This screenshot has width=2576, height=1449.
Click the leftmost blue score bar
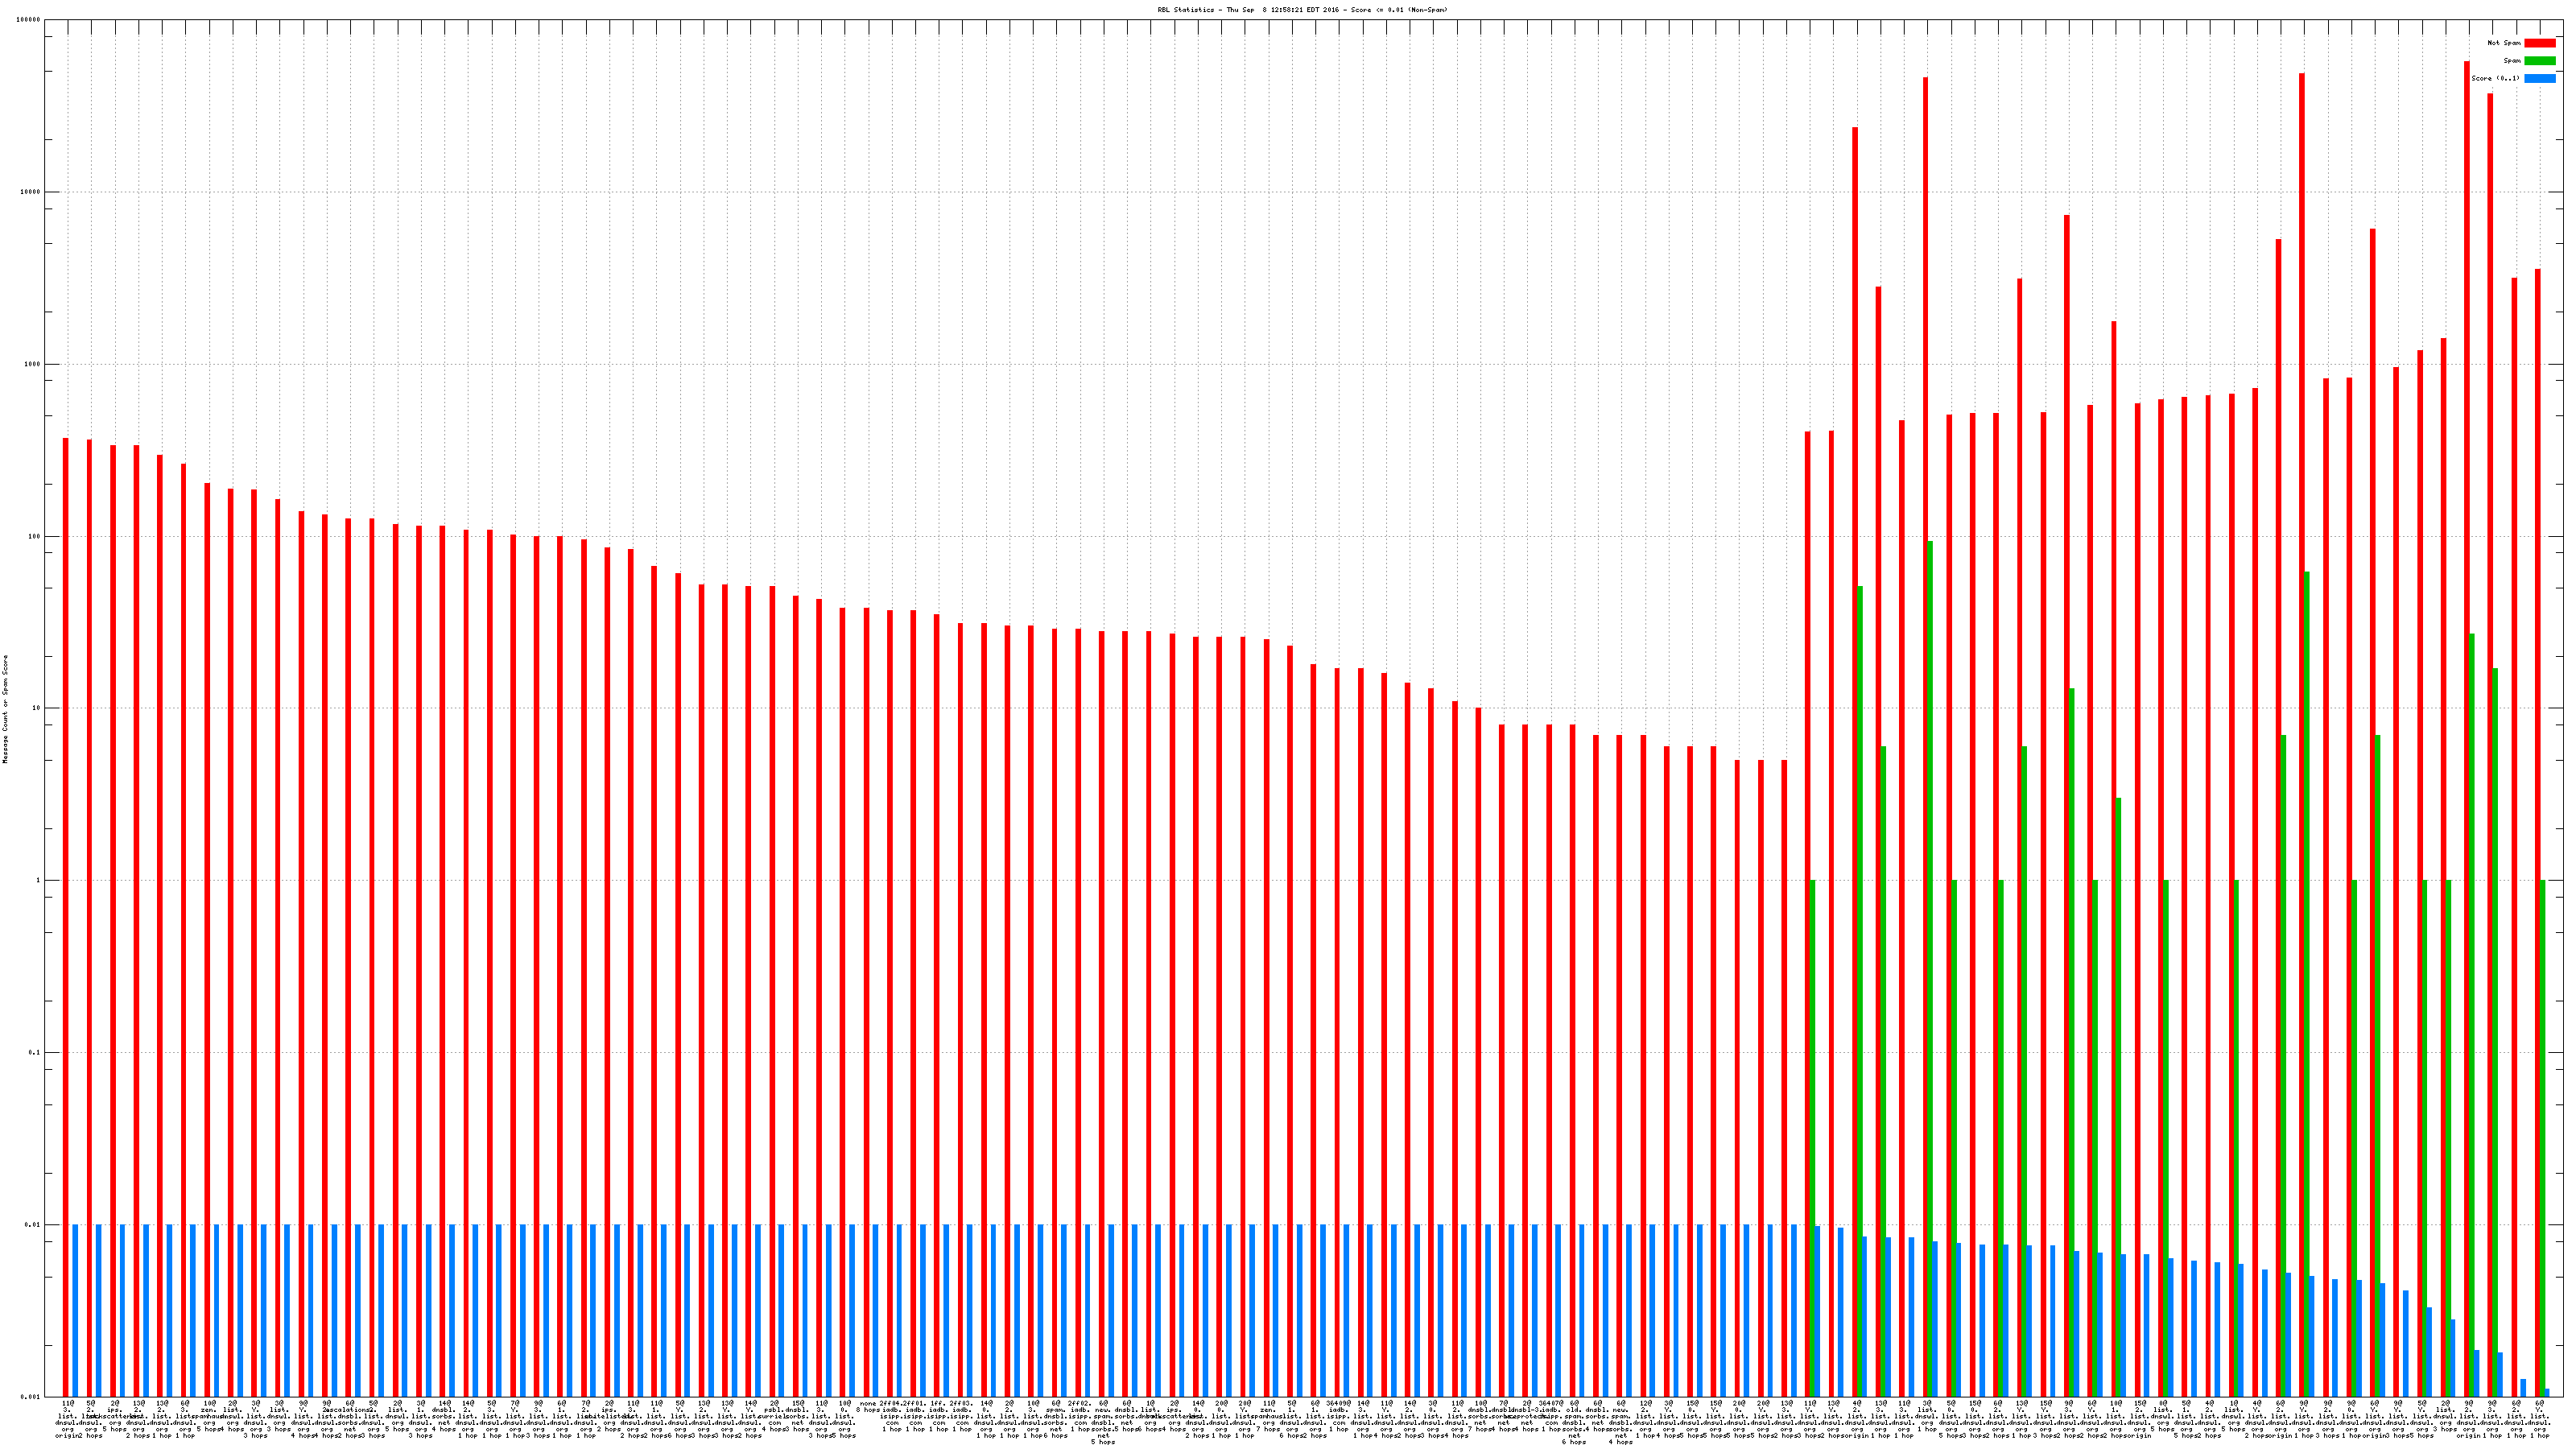point(75,1310)
